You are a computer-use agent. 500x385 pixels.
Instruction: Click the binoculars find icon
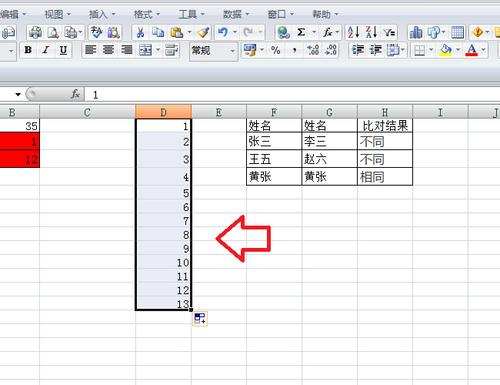[113, 32]
